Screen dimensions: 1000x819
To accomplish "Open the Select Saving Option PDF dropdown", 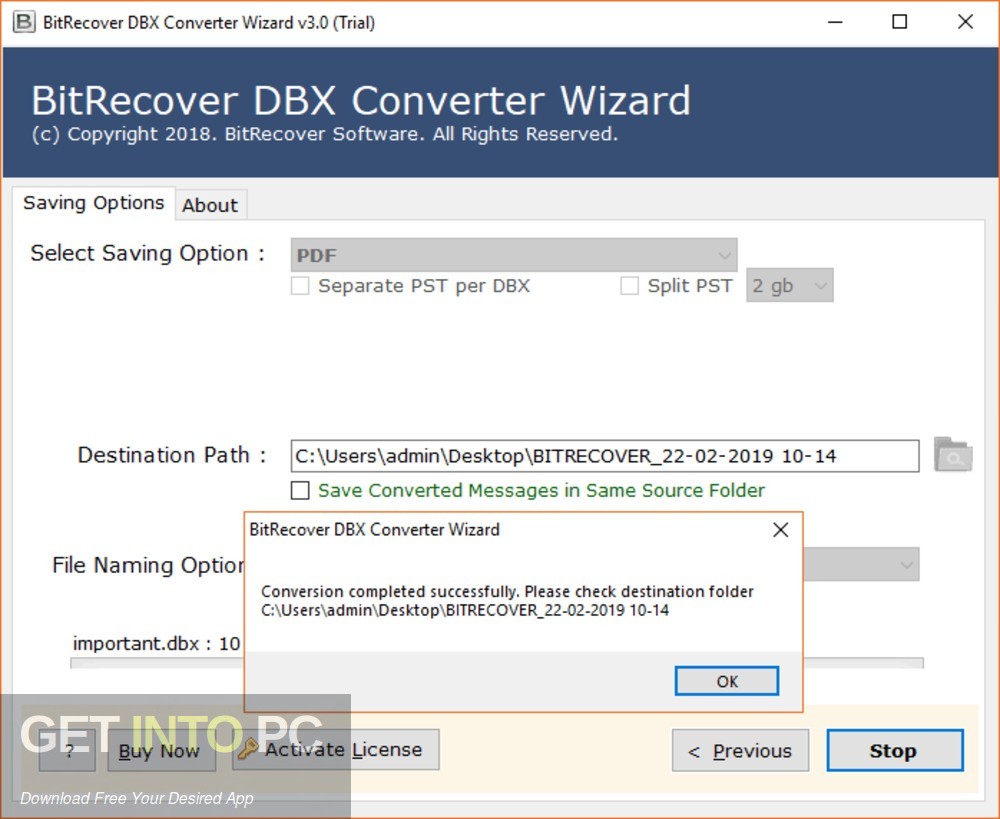I will 513,255.
